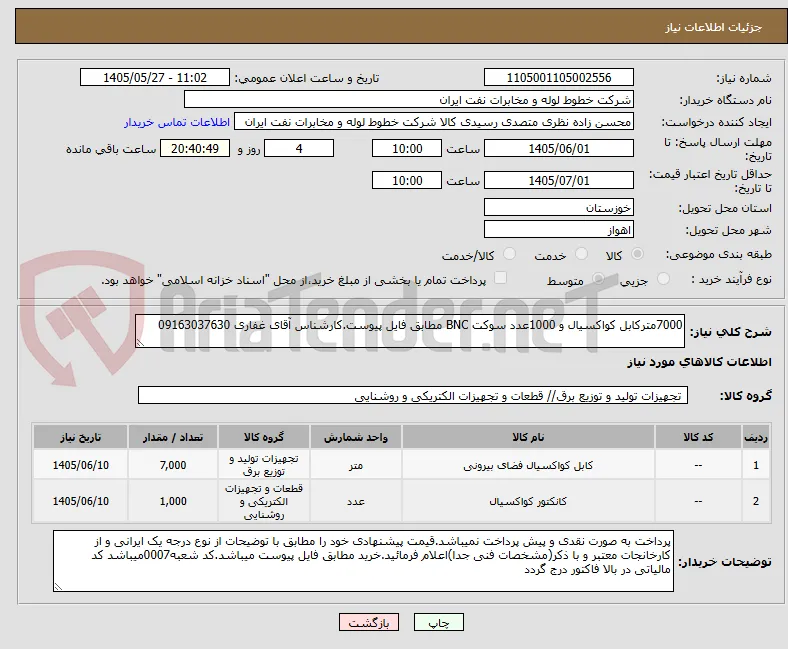Click the واحد شمارش column header

click(x=356, y=437)
